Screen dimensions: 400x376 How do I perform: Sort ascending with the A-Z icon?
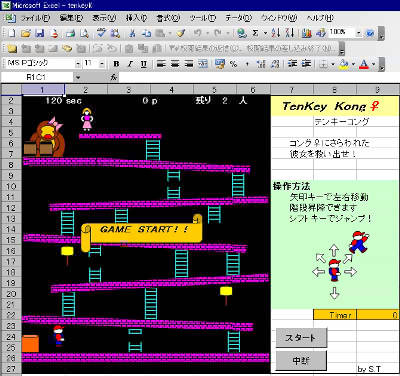tap(276, 33)
